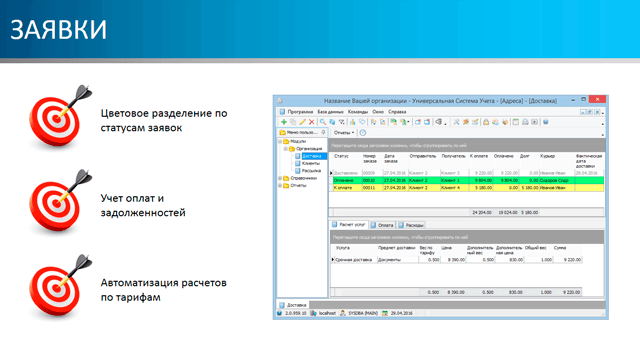The width and height of the screenshot is (640, 360).
Task: Click the yellow pencil Edit icon
Action: (x=302, y=122)
